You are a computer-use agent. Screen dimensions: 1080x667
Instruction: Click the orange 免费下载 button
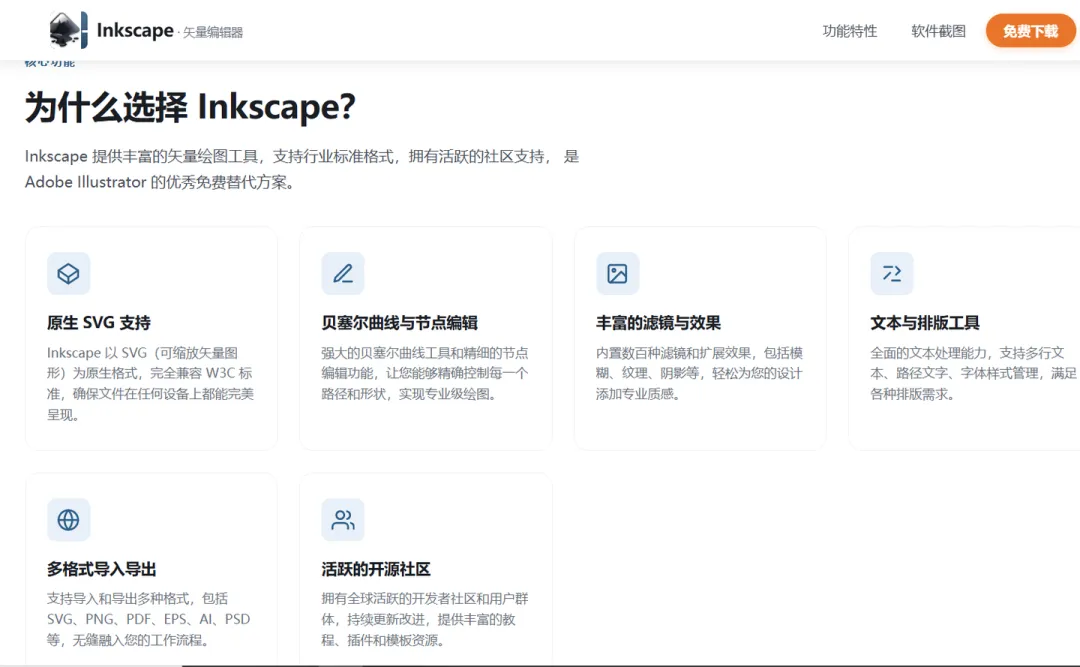pos(1030,31)
